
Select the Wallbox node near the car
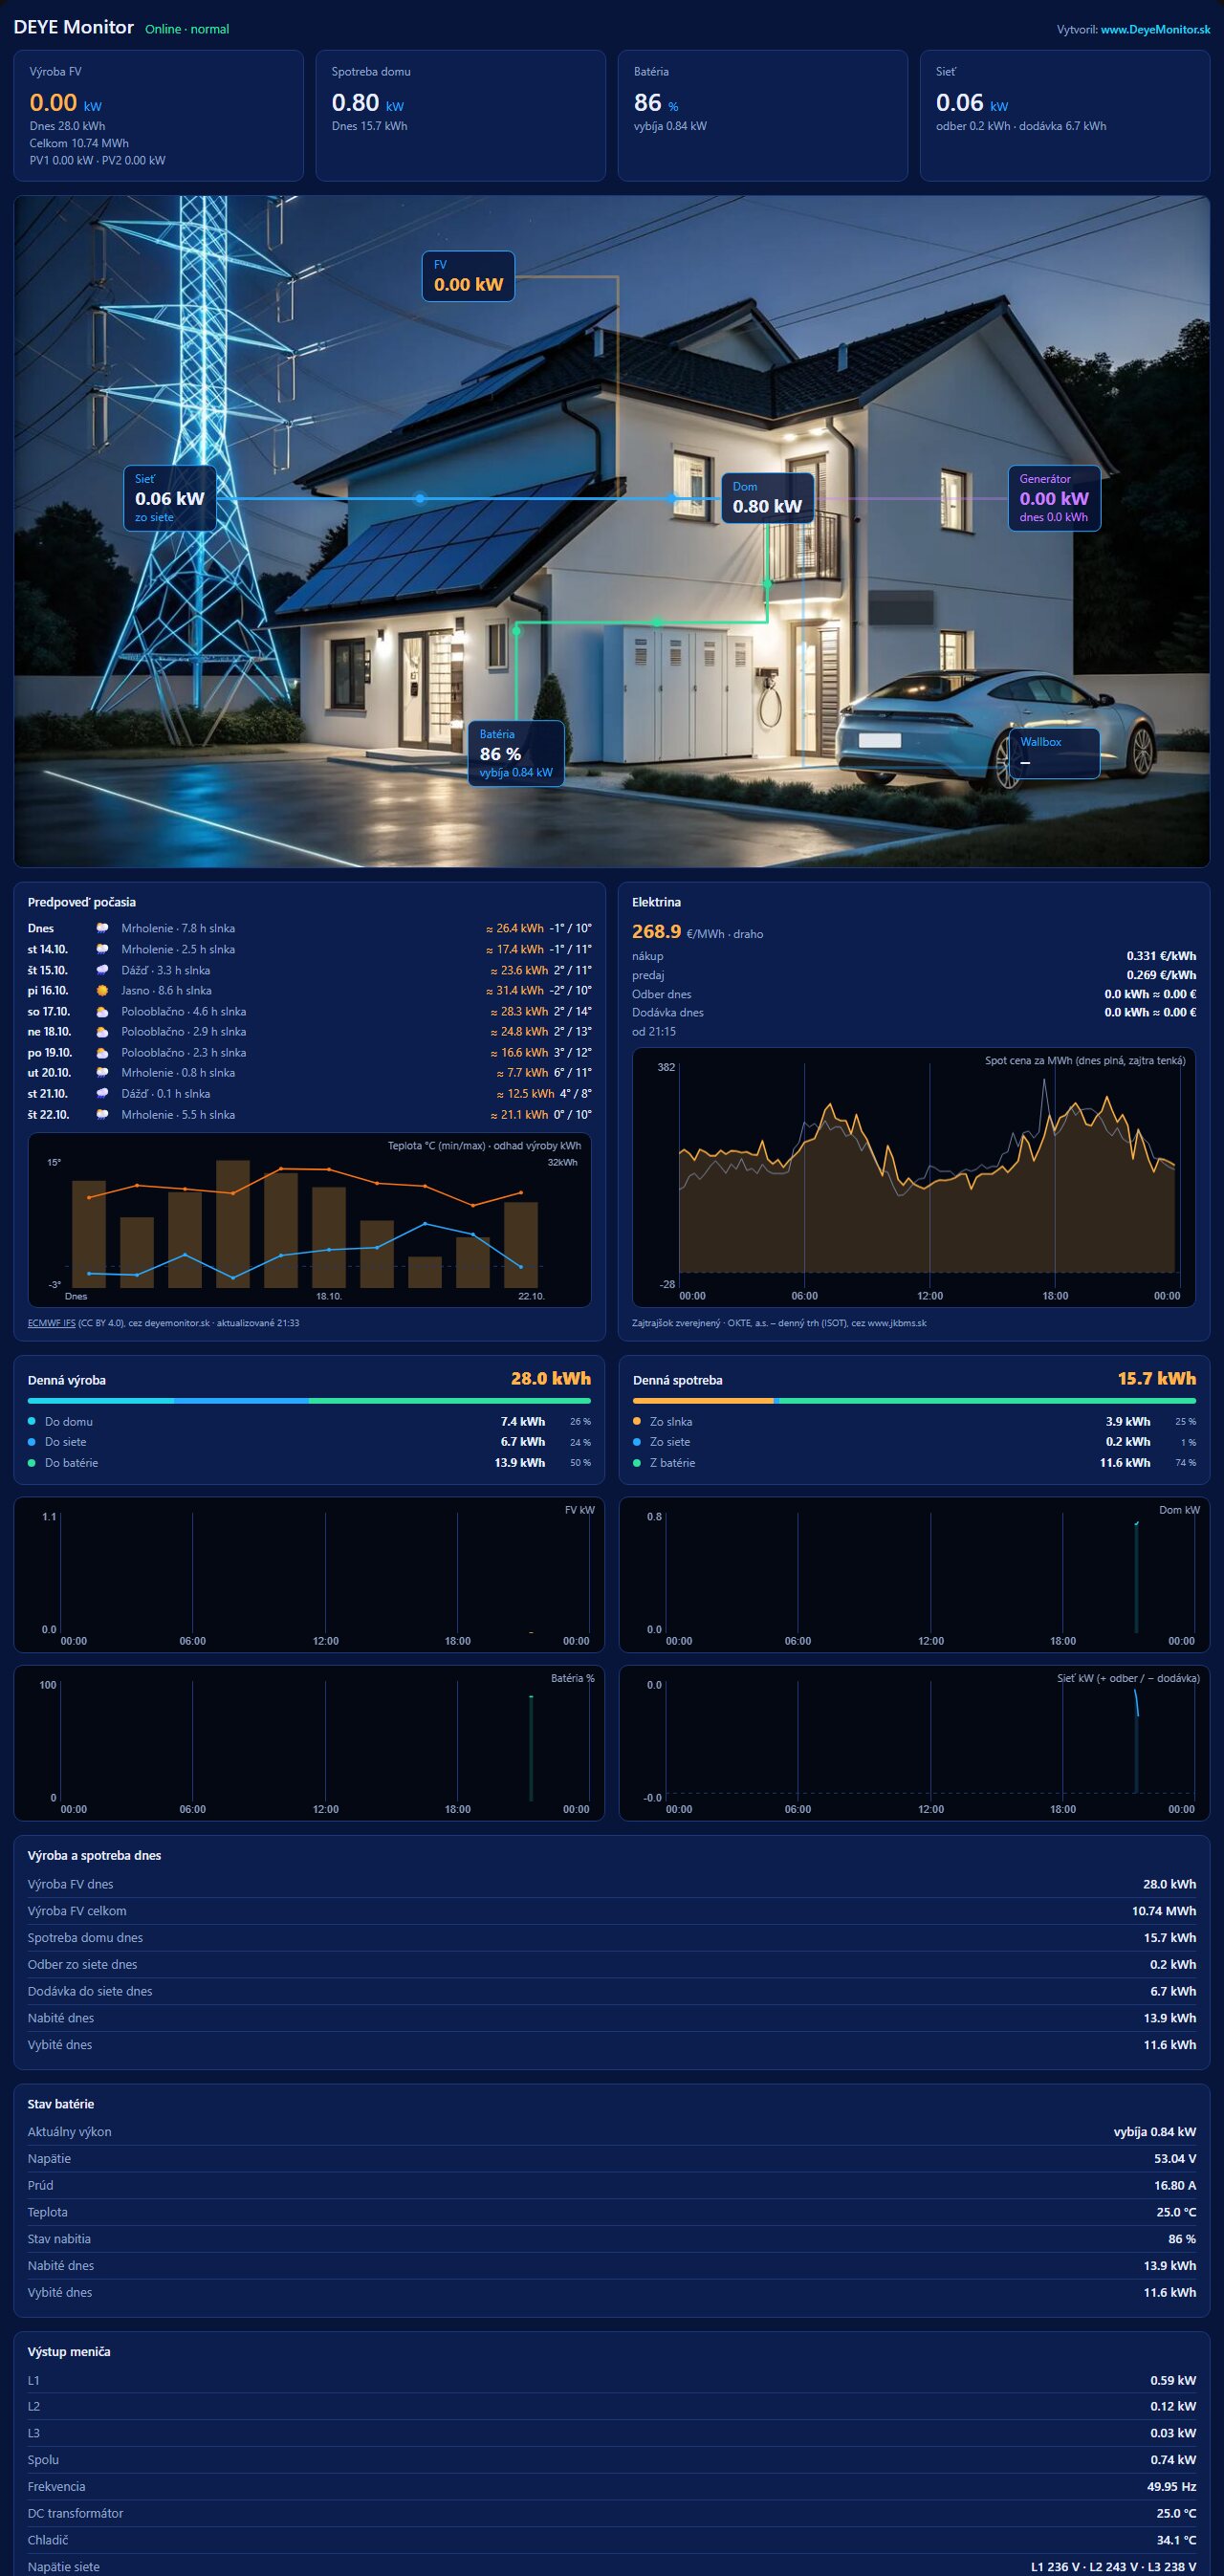coord(1054,753)
